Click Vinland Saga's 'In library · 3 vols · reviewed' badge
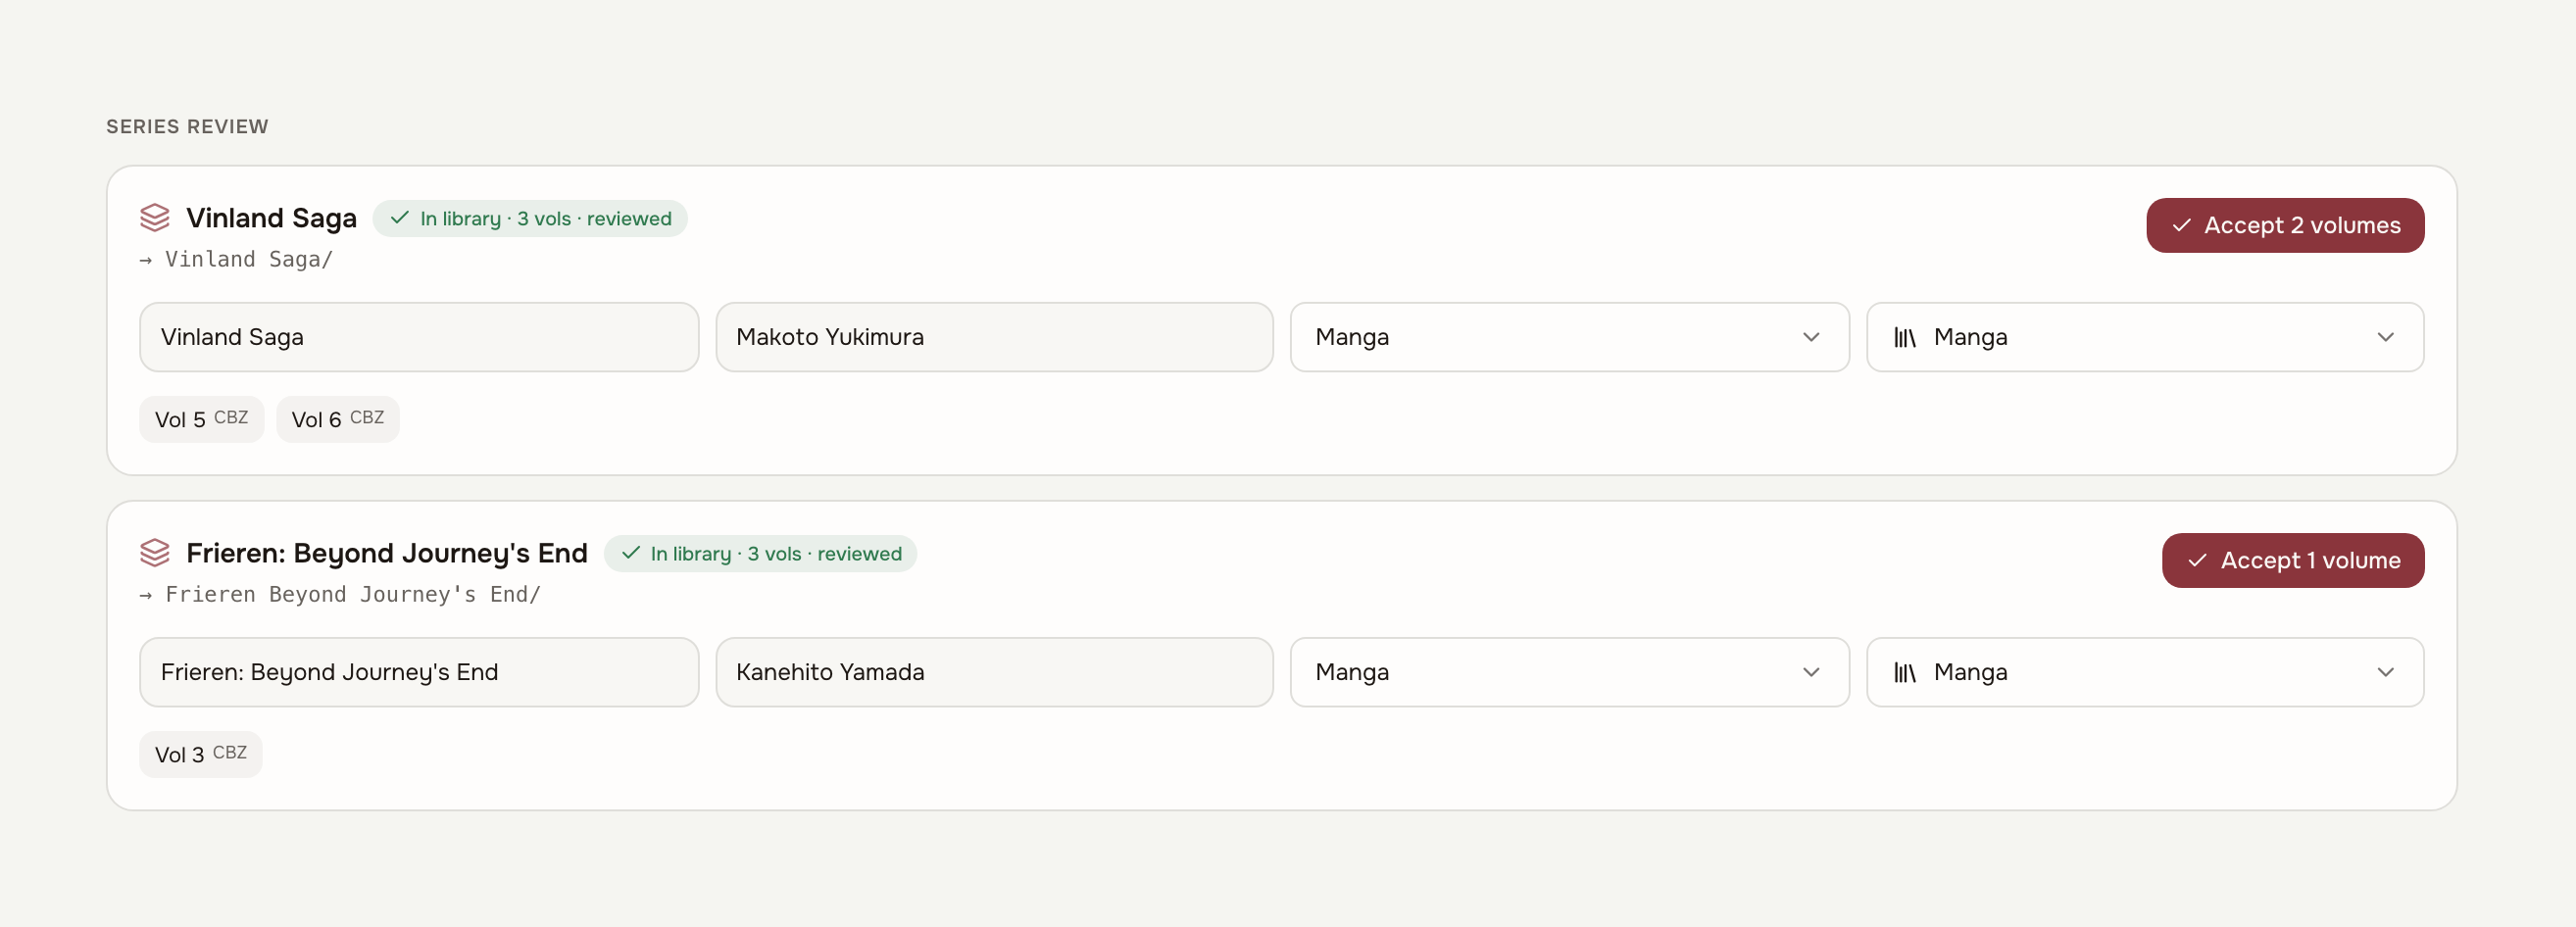This screenshot has width=2576, height=927. coord(530,218)
